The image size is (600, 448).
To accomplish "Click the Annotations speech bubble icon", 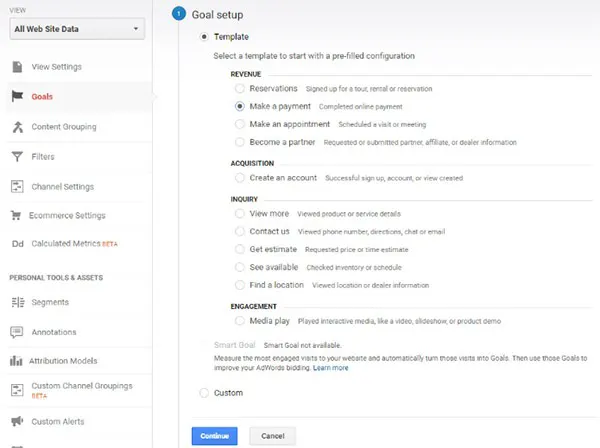I will [17, 332].
